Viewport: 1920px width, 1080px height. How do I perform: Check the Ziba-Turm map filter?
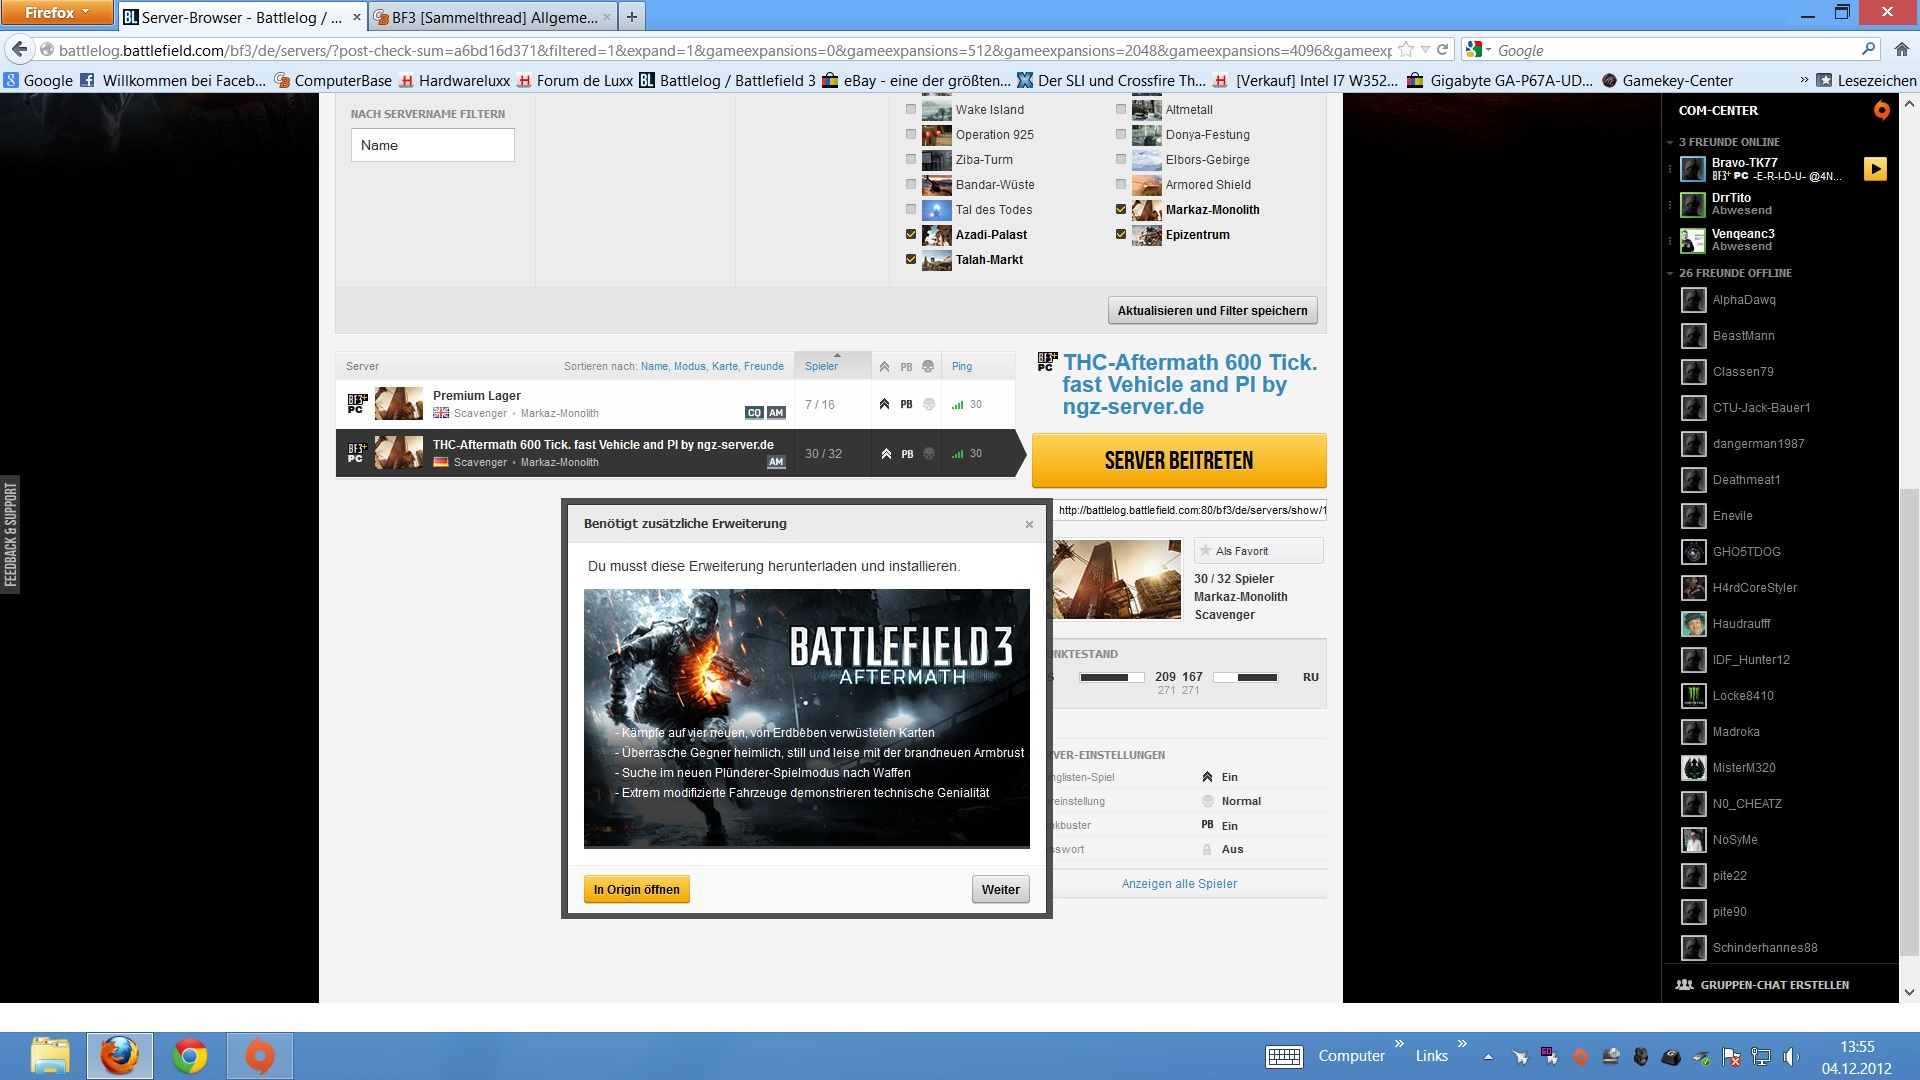pos(911,159)
